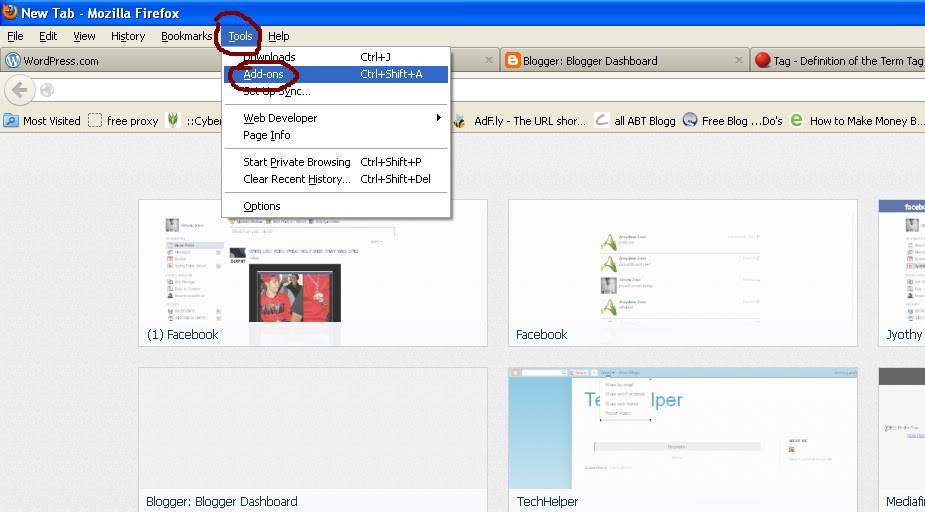Open Blogger Dashboard thumbnail tile
The image size is (925, 512).
(x=313, y=439)
